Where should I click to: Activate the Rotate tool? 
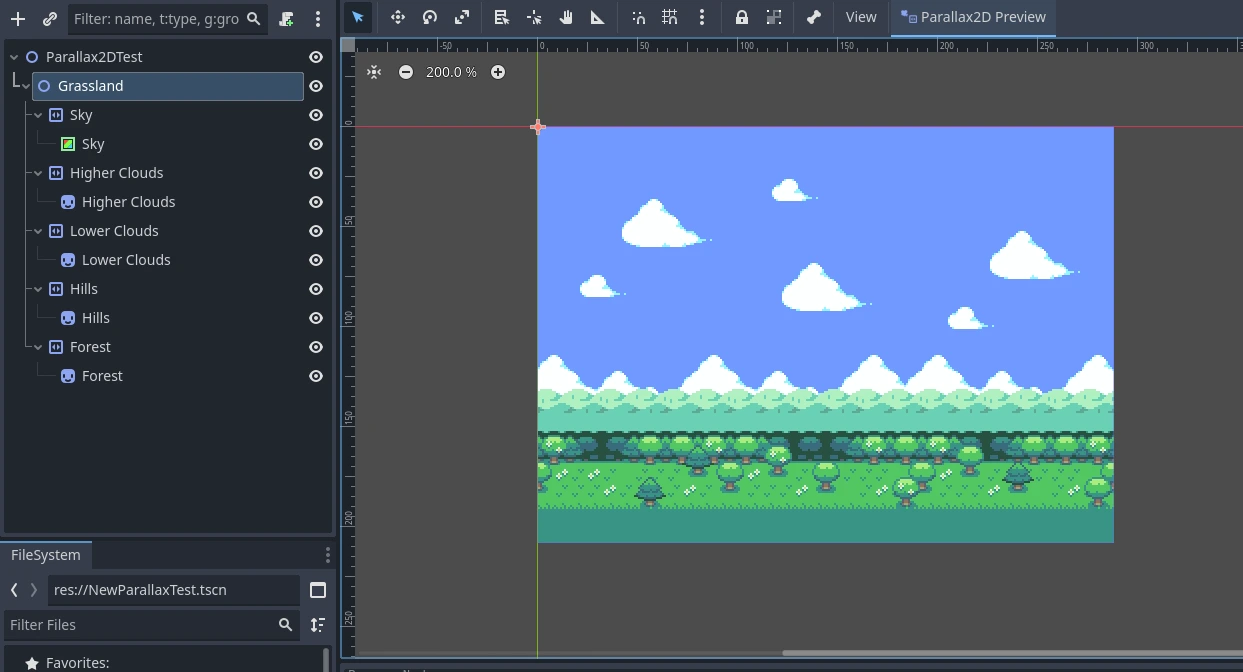[430, 17]
